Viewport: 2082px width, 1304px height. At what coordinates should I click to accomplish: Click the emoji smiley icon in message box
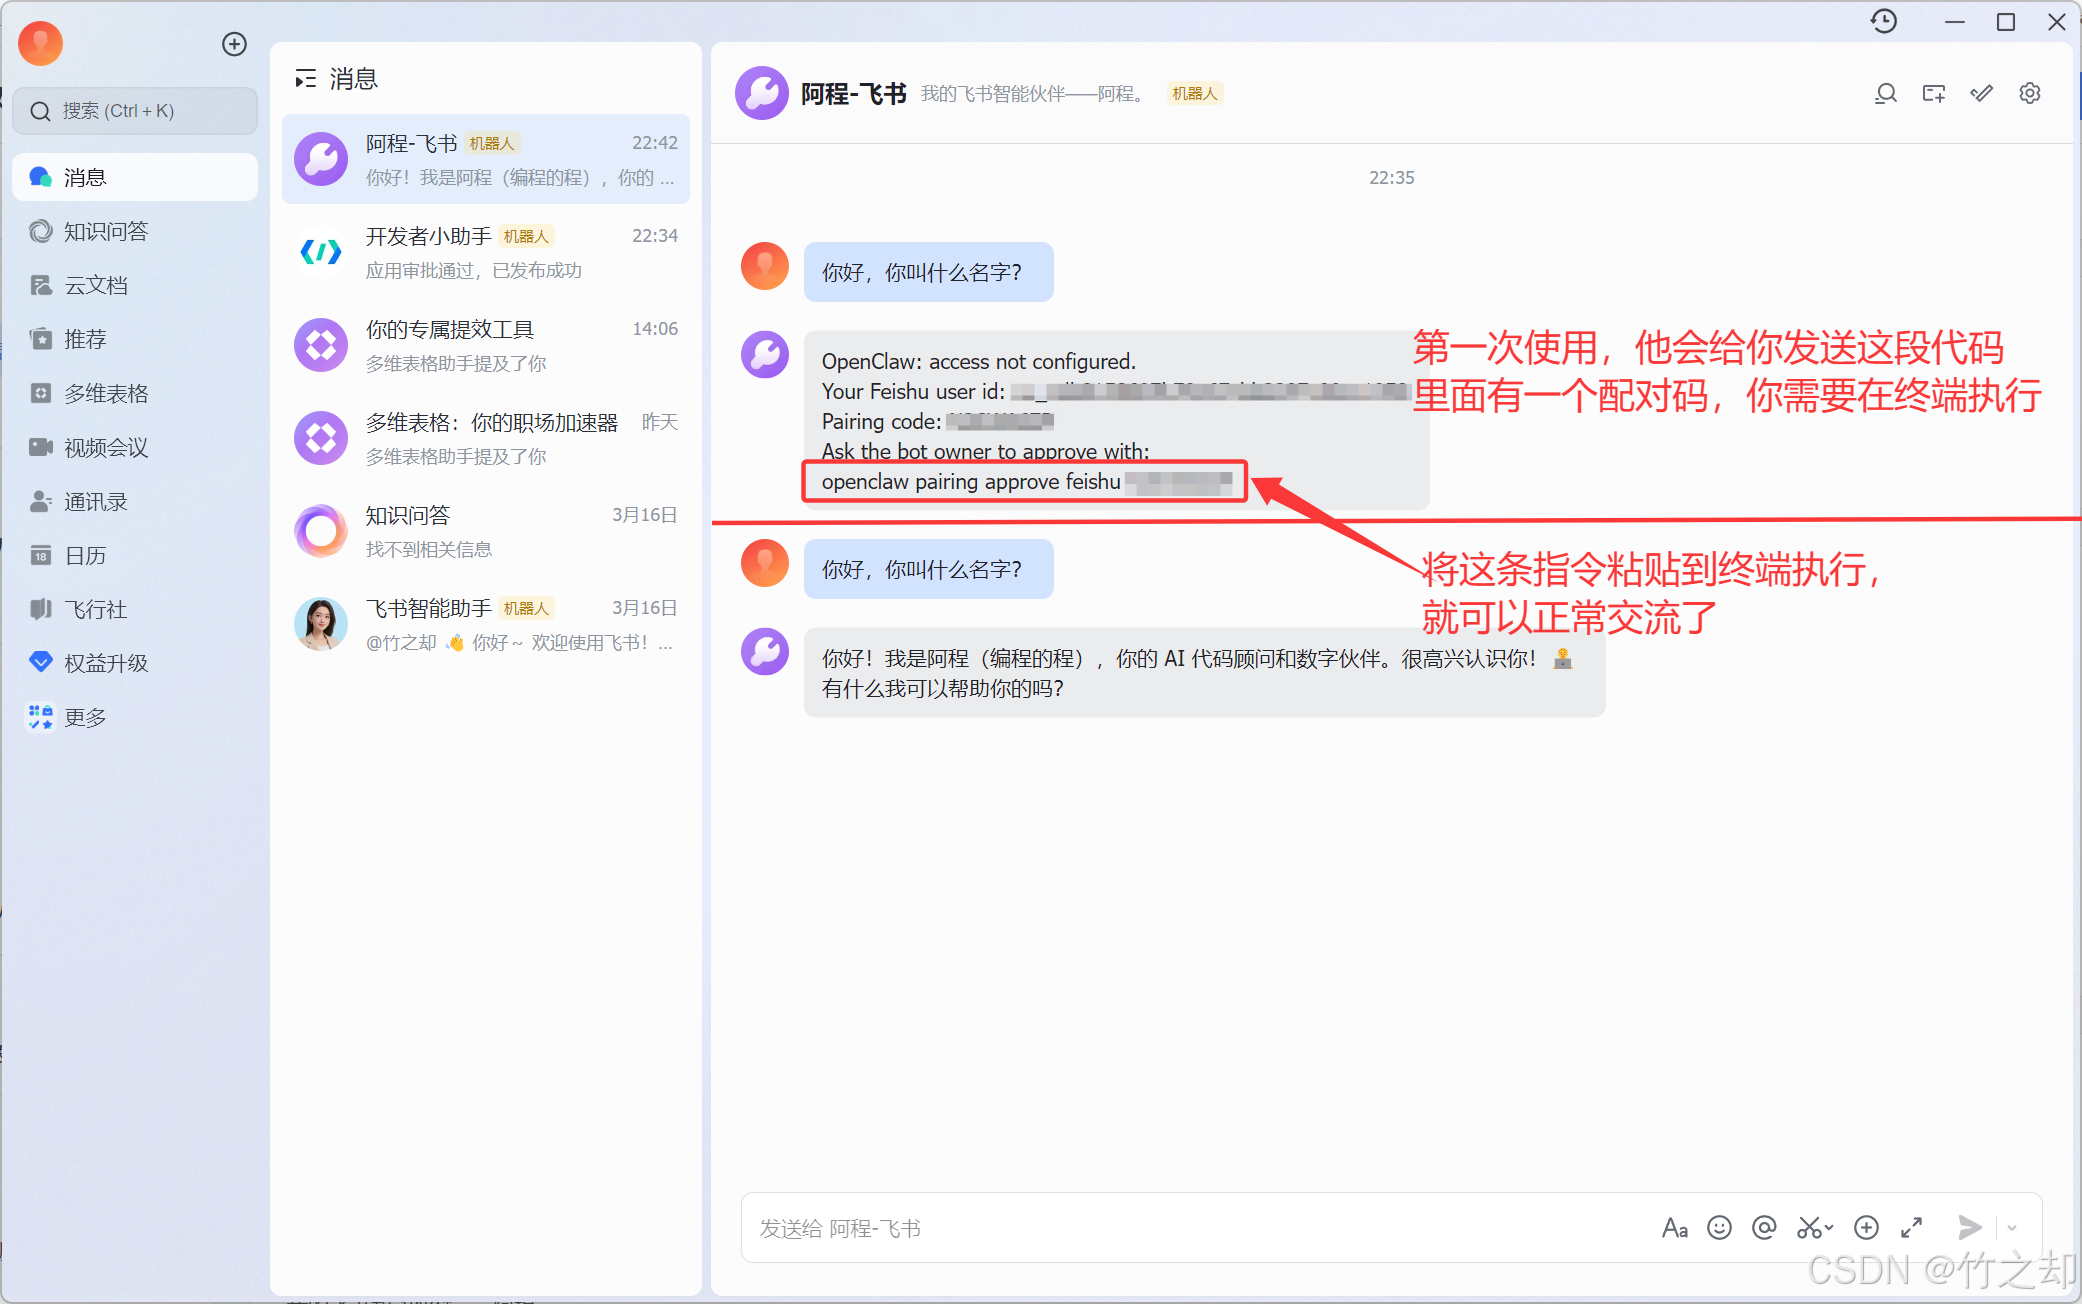pos(1719,1227)
